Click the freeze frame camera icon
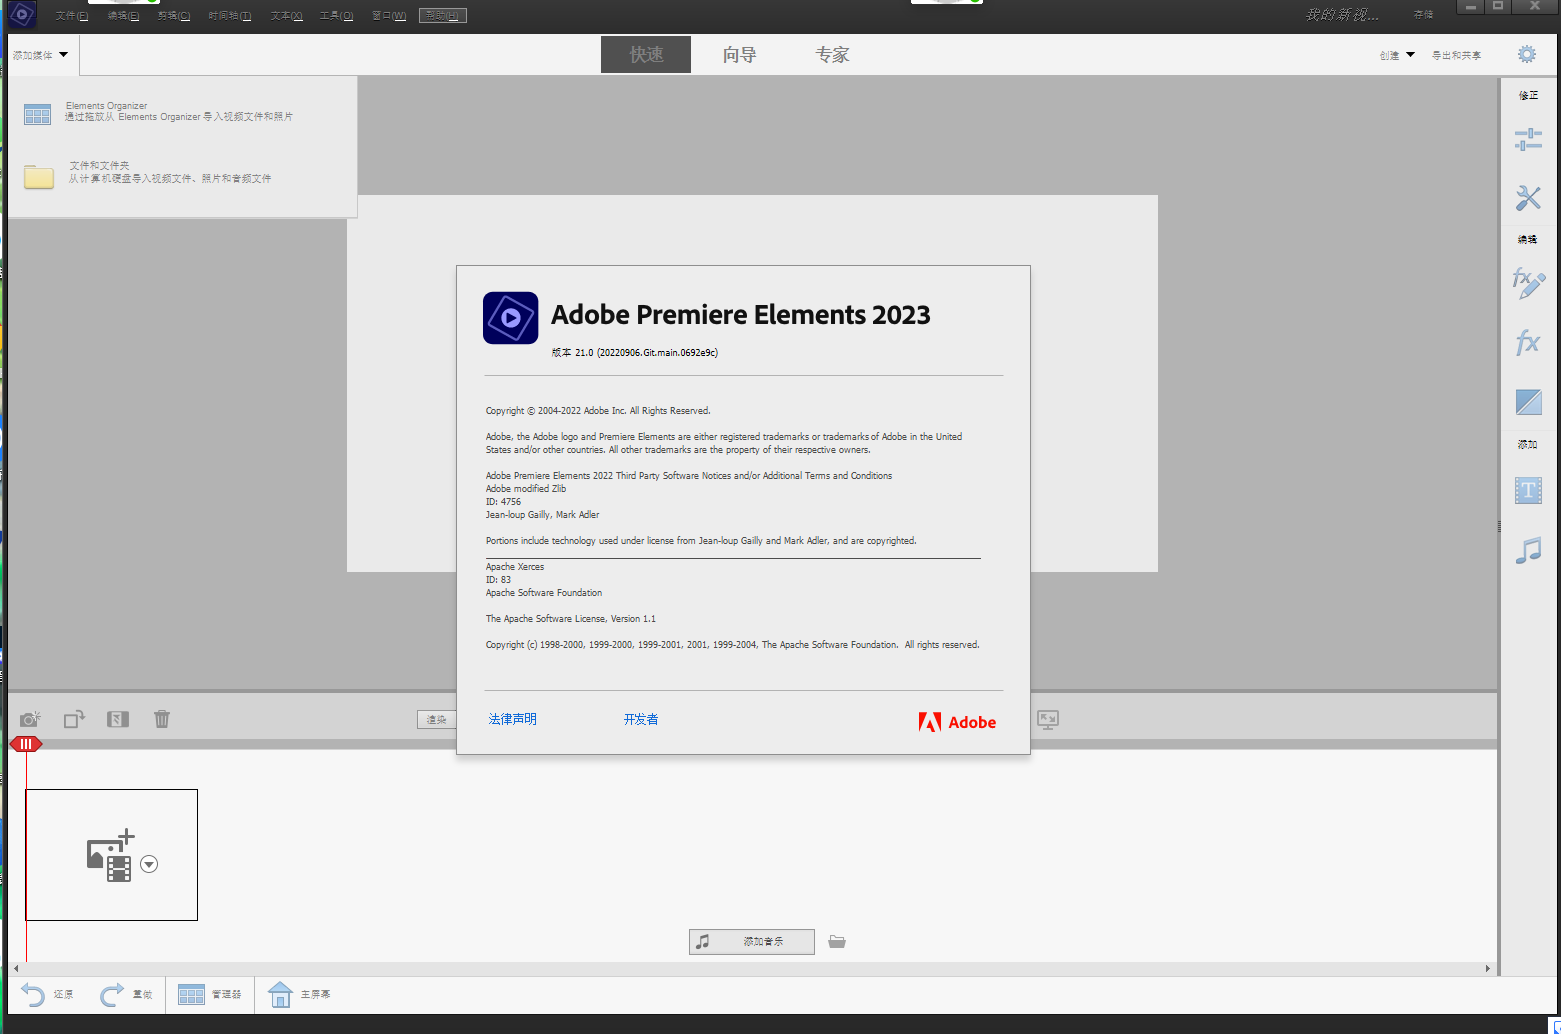 [x=31, y=719]
